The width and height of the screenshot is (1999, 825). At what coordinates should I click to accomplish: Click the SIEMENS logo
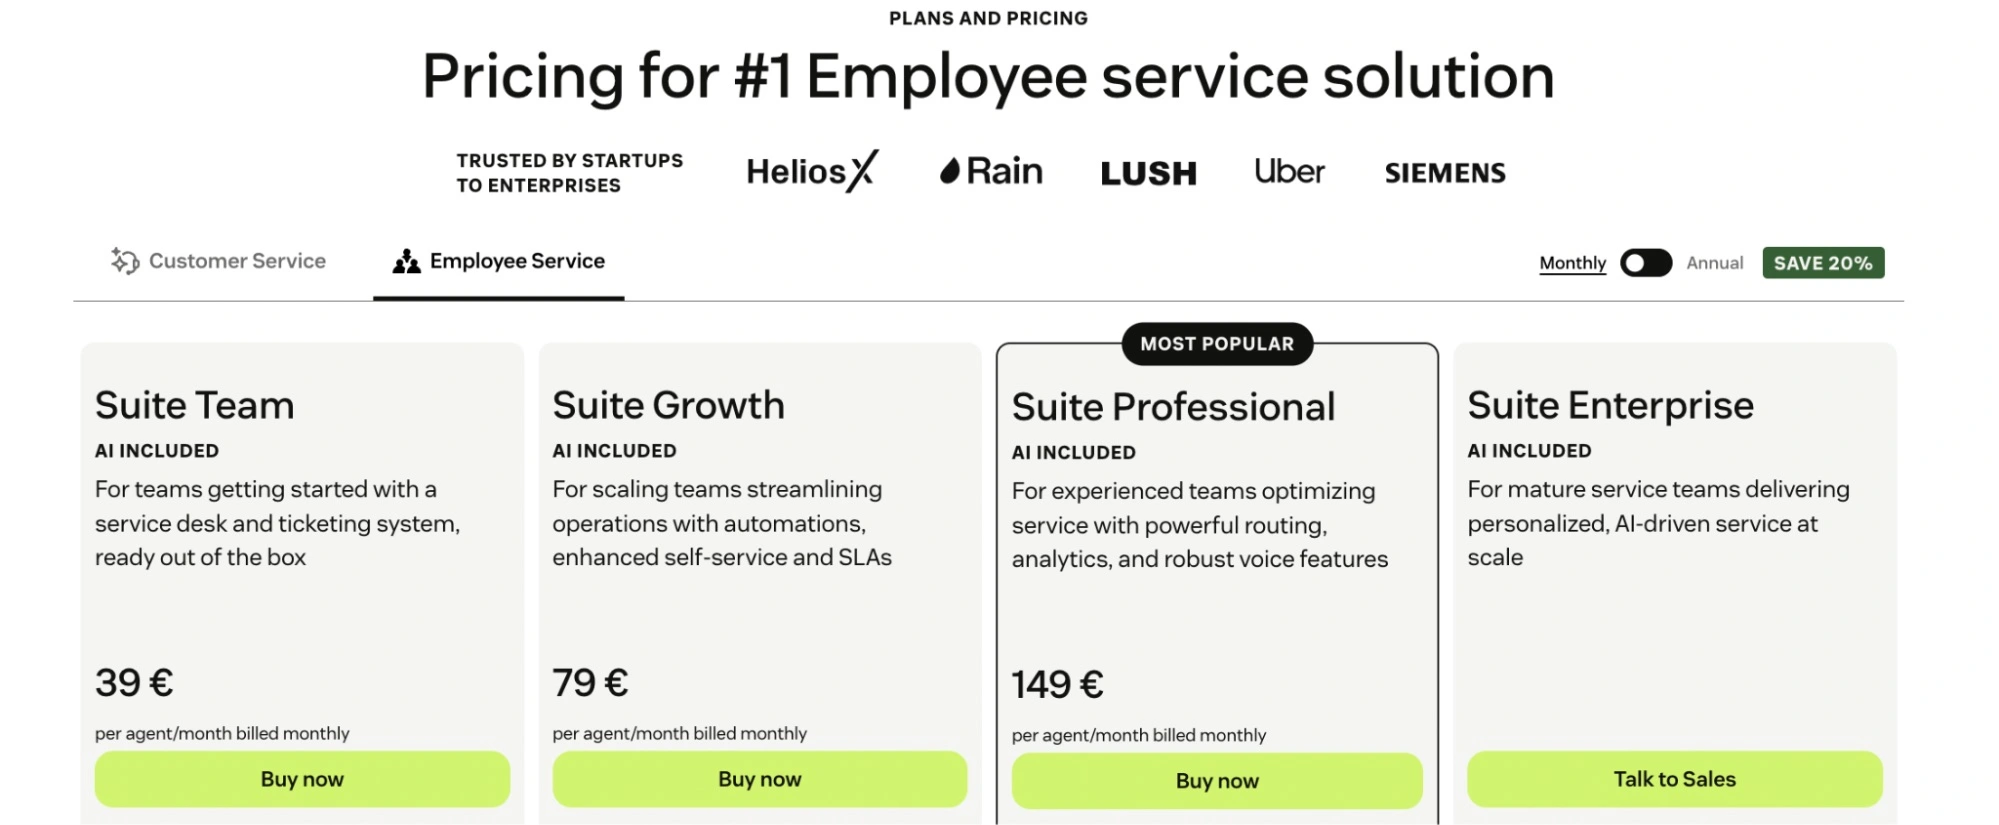[x=1444, y=172]
